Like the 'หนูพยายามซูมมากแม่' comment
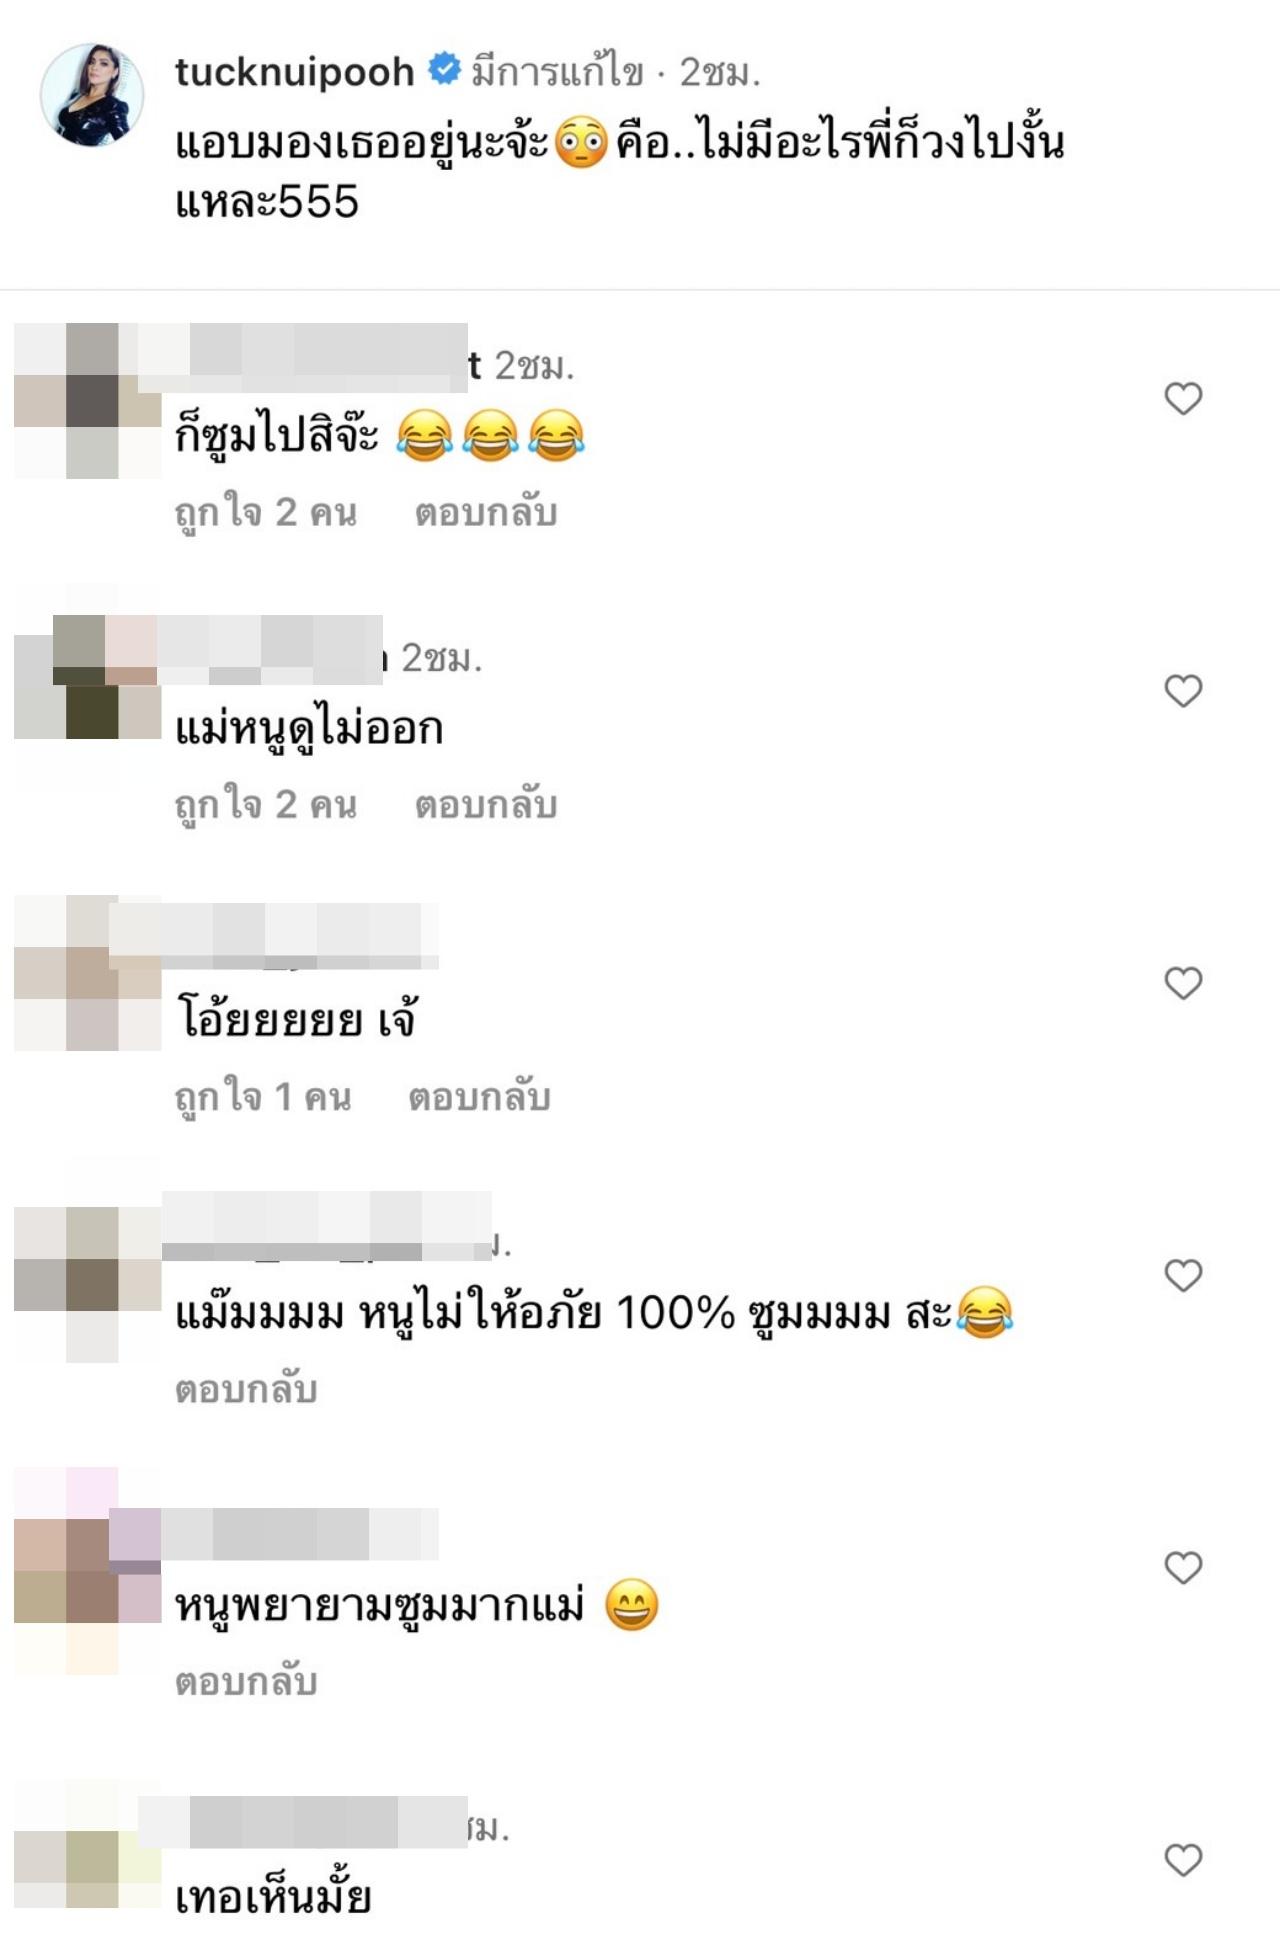Viewport: 1280px width, 1940px height. [x=1183, y=1567]
